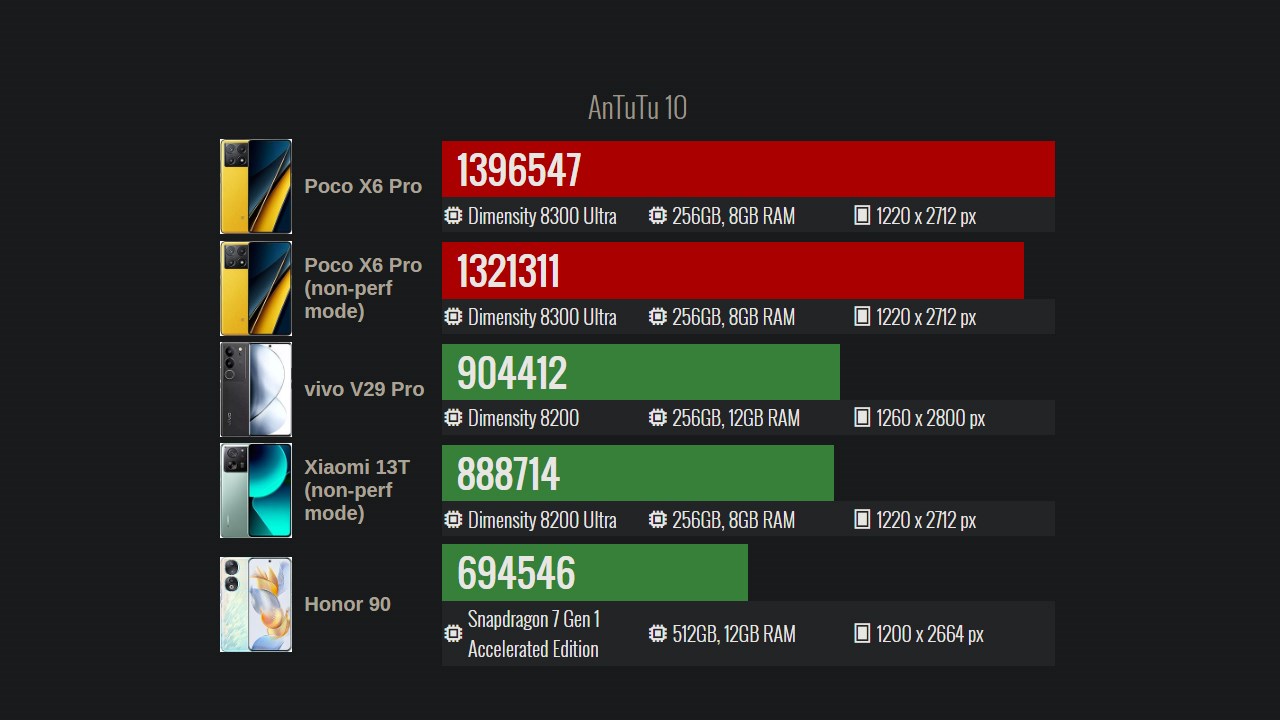Click Snapdragon 7 Gen 1 Accelerated Edition text
The image size is (1280, 720).
tap(534, 633)
